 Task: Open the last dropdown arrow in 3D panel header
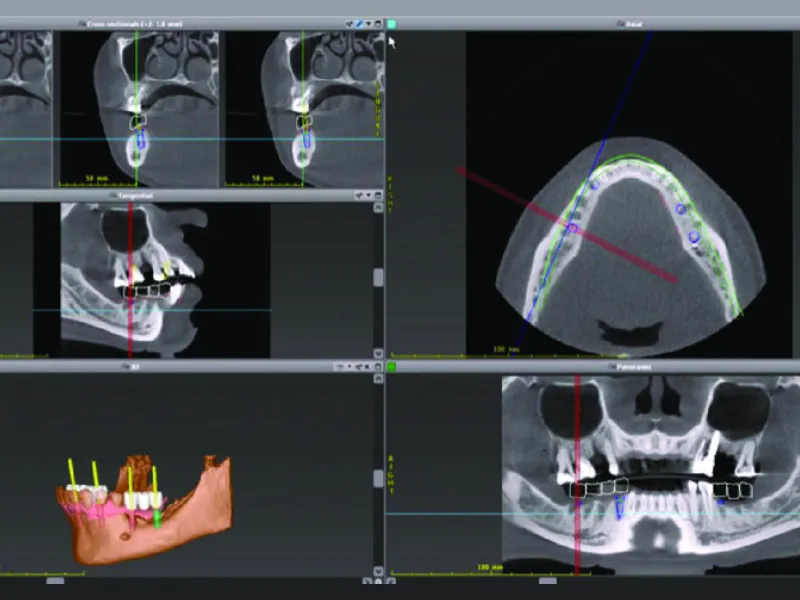click(368, 367)
